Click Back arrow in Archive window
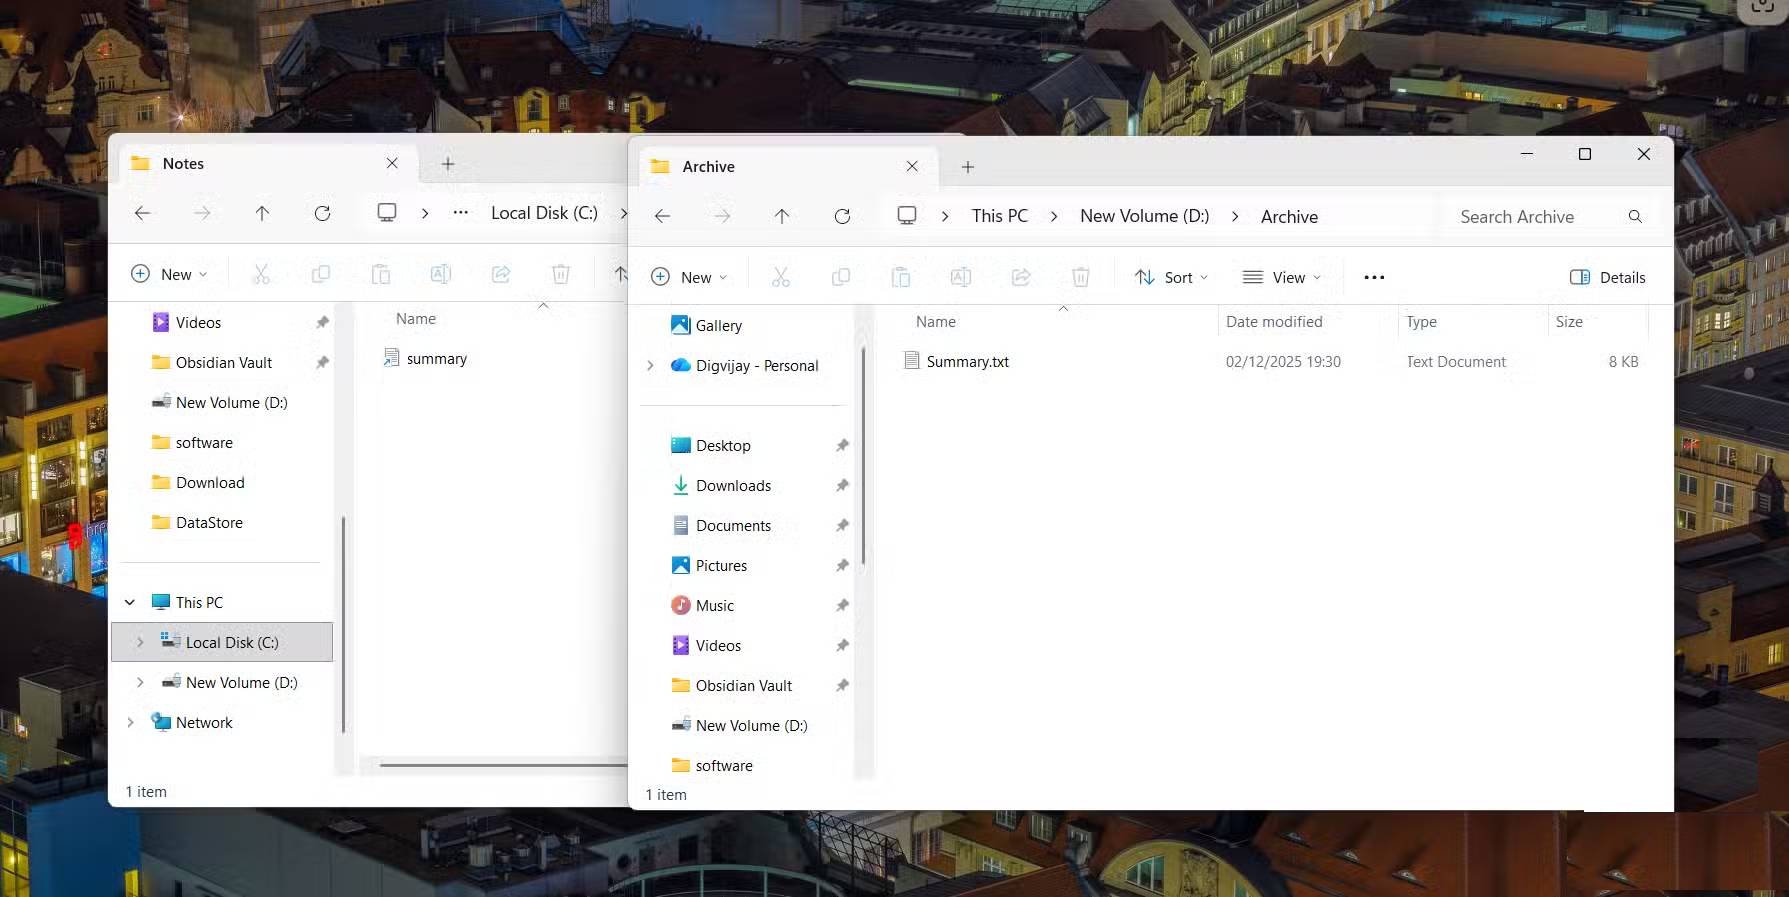Image resolution: width=1789 pixels, height=897 pixels. (662, 216)
